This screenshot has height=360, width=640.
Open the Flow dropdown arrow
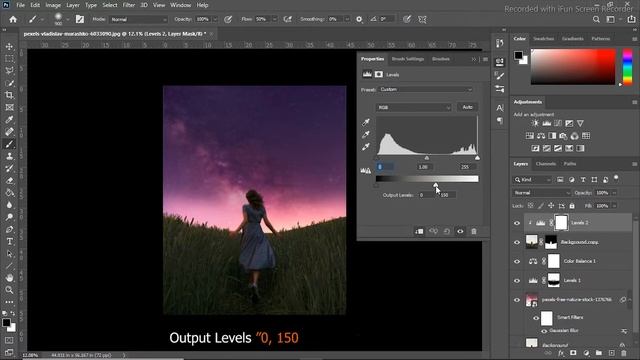[274, 19]
